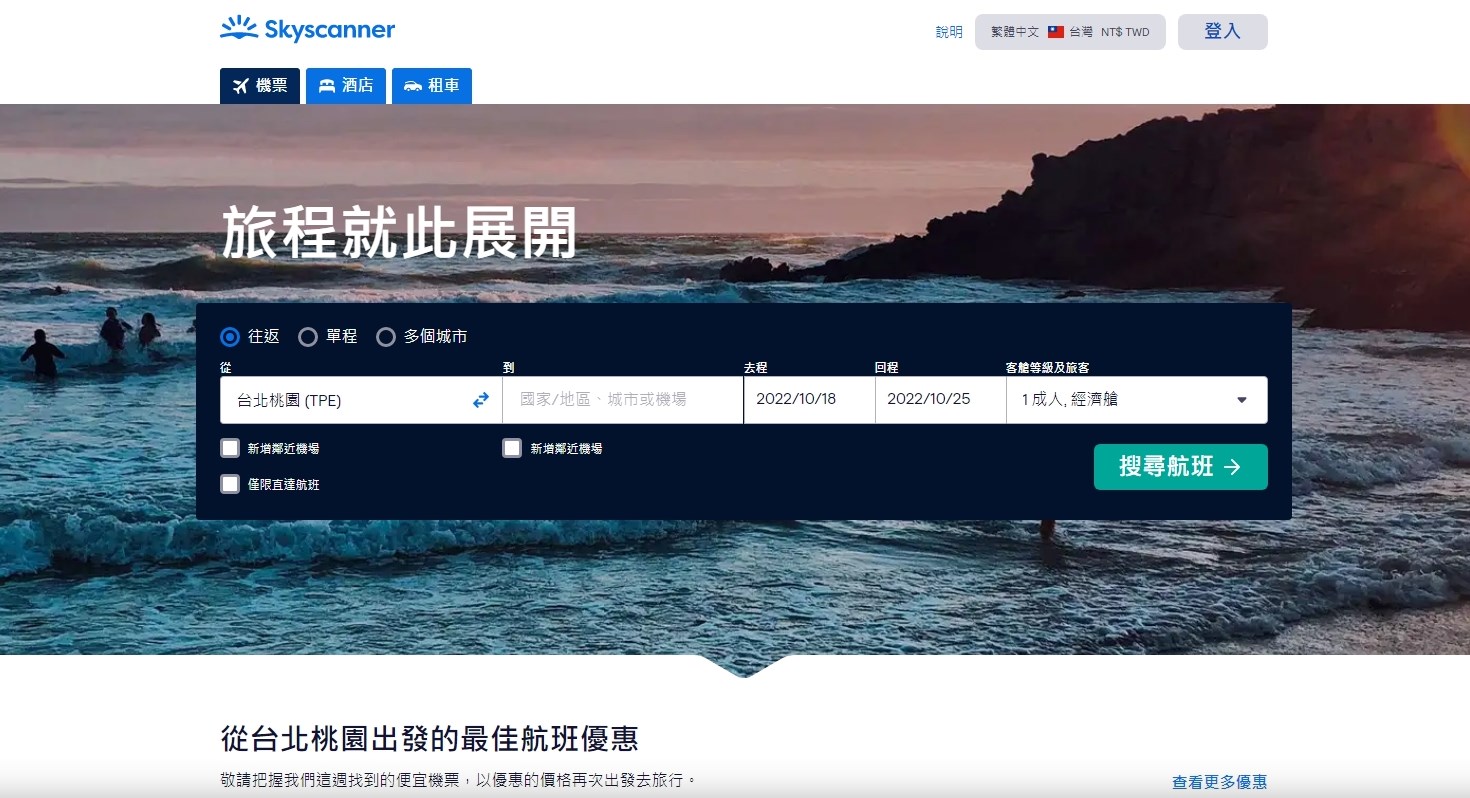Open the 去程 departure date picker
Screen dimensions: 1470x798
coord(808,400)
